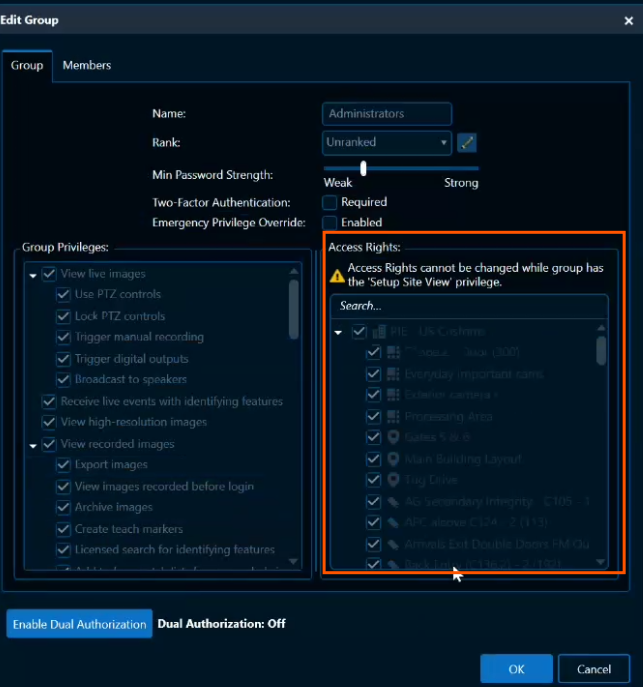Collapse the View live images tree node
Image resolution: width=643 pixels, height=687 pixels.
(33, 276)
